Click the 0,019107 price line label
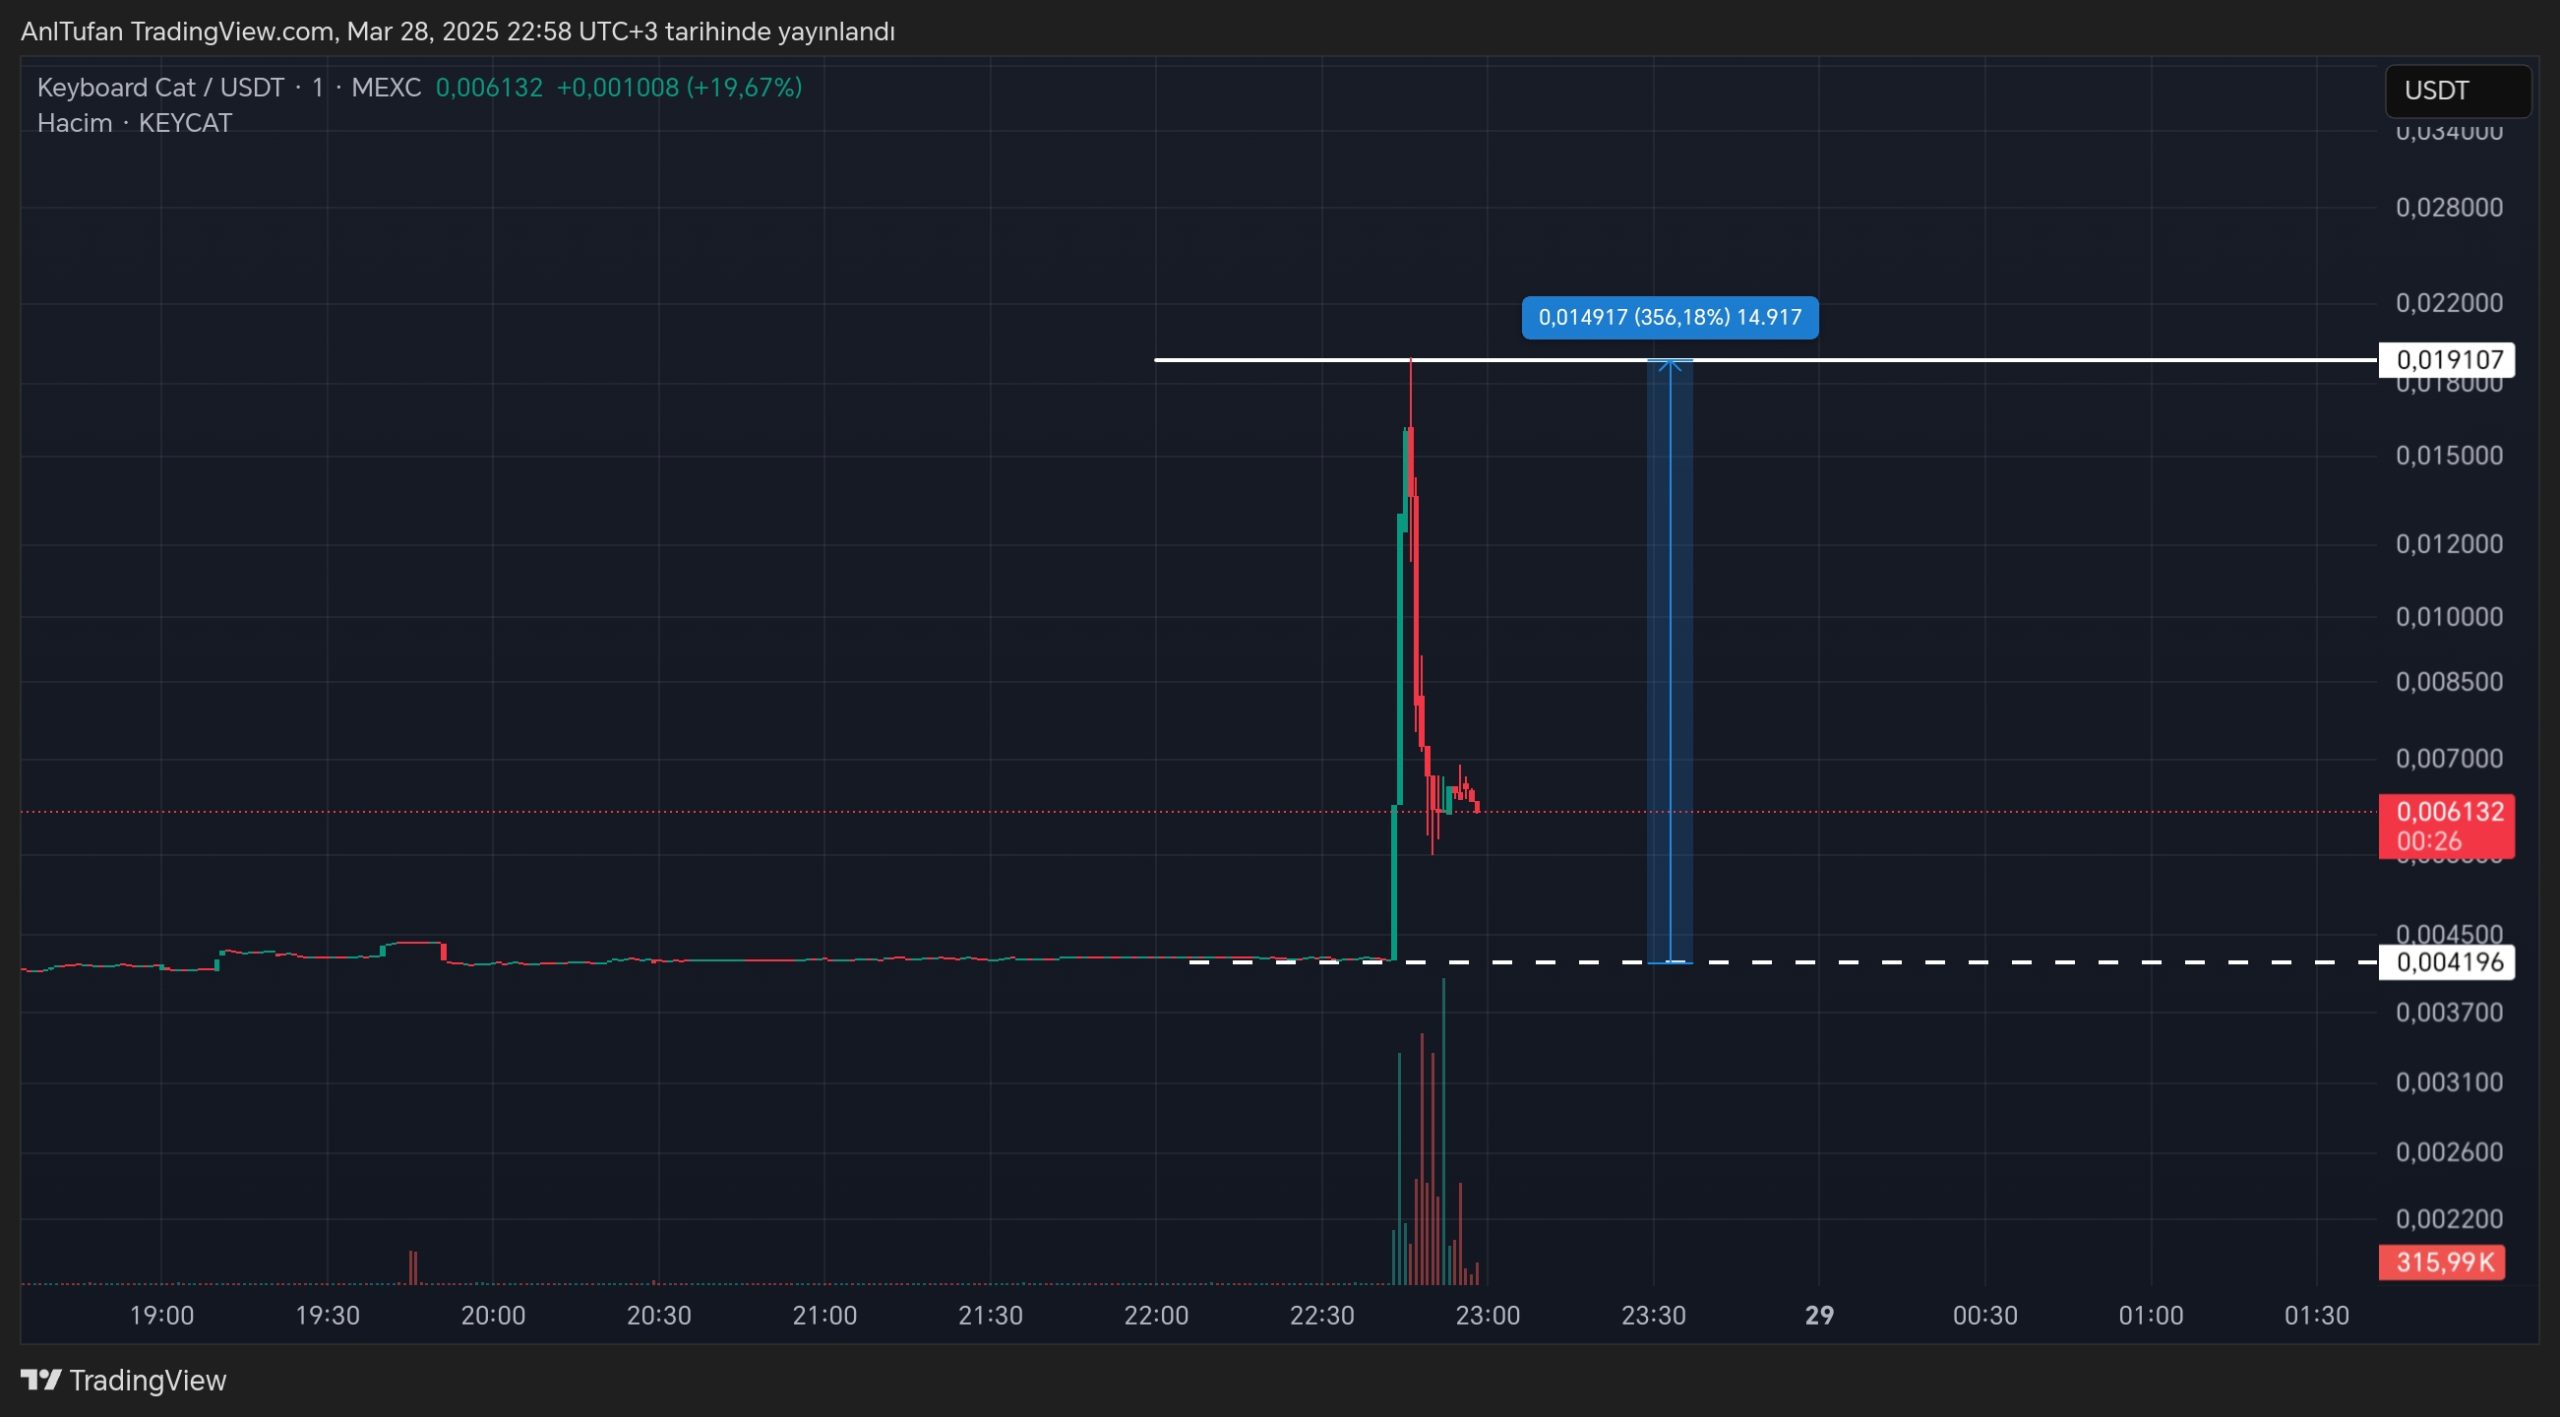Image resolution: width=2560 pixels, height=1417 pixels. (2446, 360)
